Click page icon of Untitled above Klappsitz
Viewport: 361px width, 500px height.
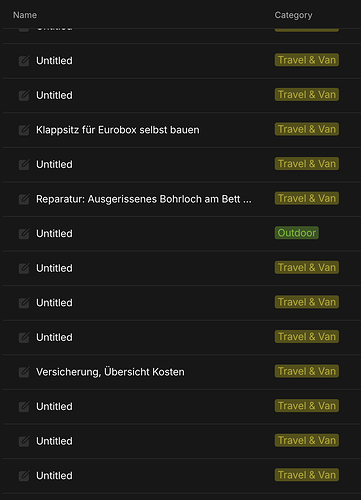24,96
